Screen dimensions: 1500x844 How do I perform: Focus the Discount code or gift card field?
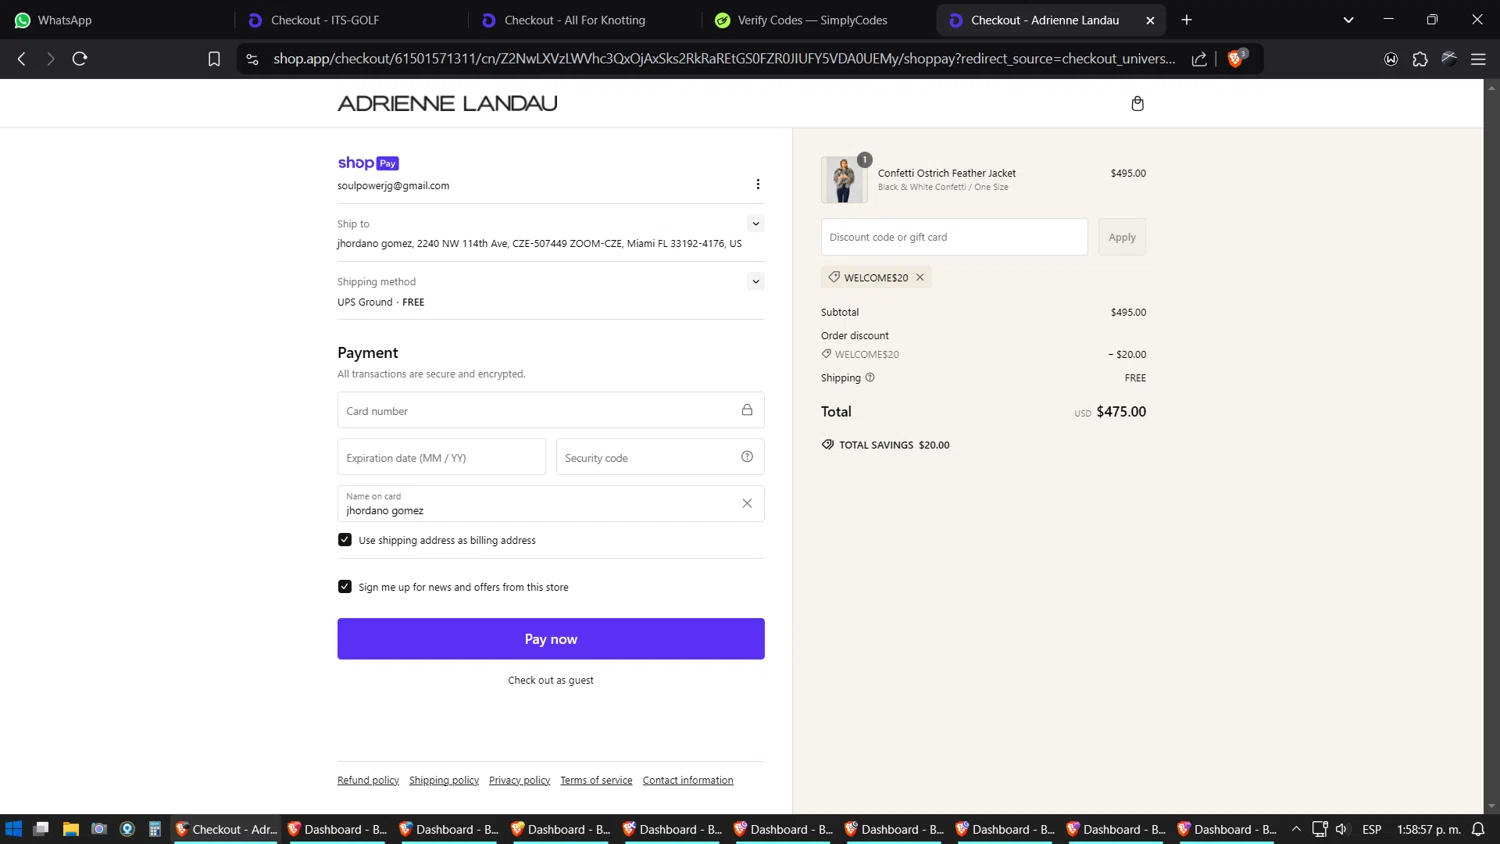coord(954,237)
